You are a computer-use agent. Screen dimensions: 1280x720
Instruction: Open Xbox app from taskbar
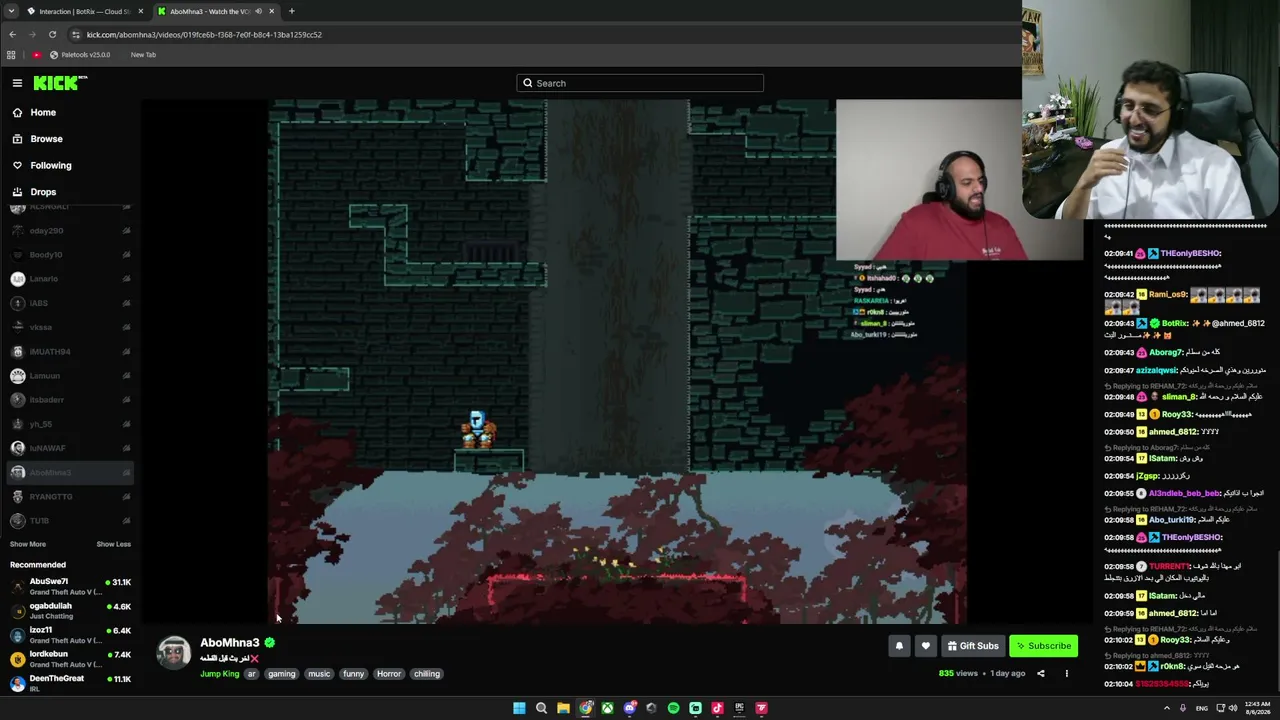(607, 708)
